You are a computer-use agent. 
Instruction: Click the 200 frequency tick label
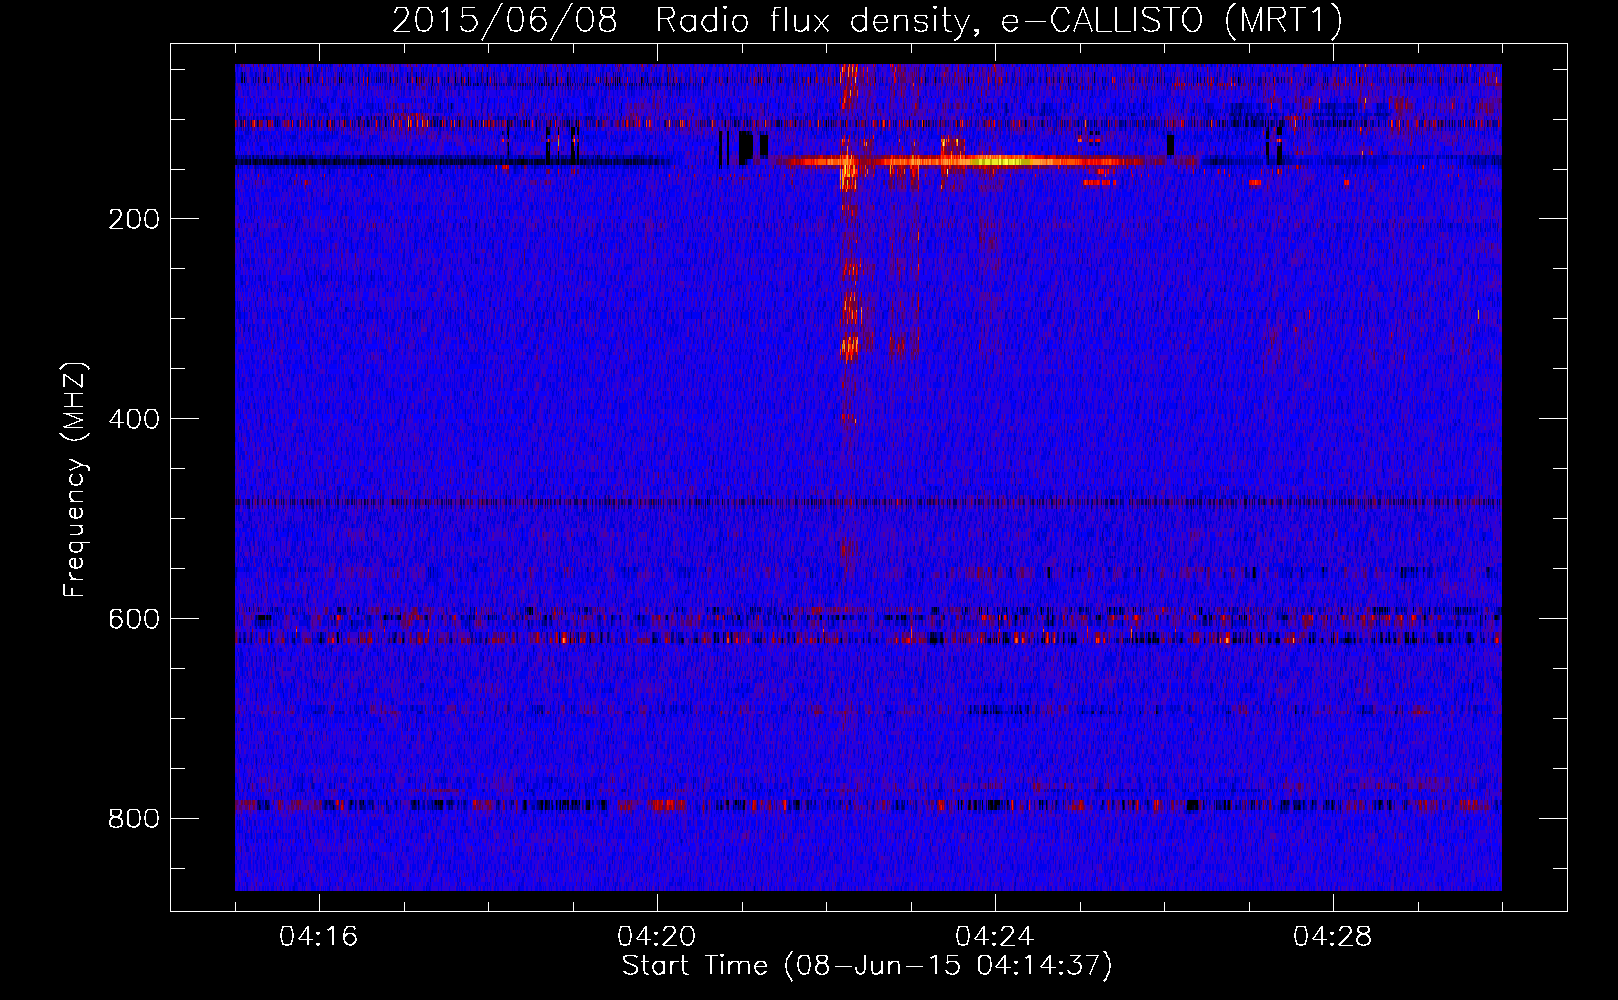point(134,219)
